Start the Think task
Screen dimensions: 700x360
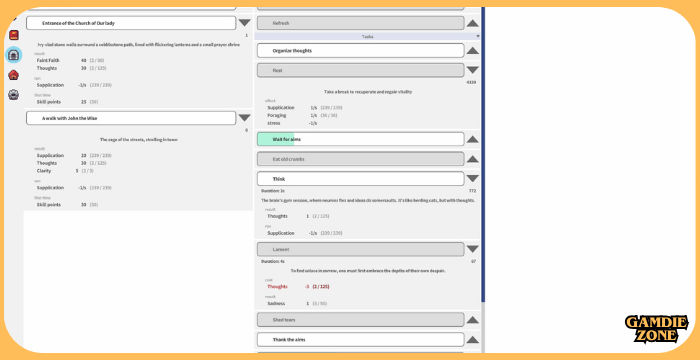360,179
